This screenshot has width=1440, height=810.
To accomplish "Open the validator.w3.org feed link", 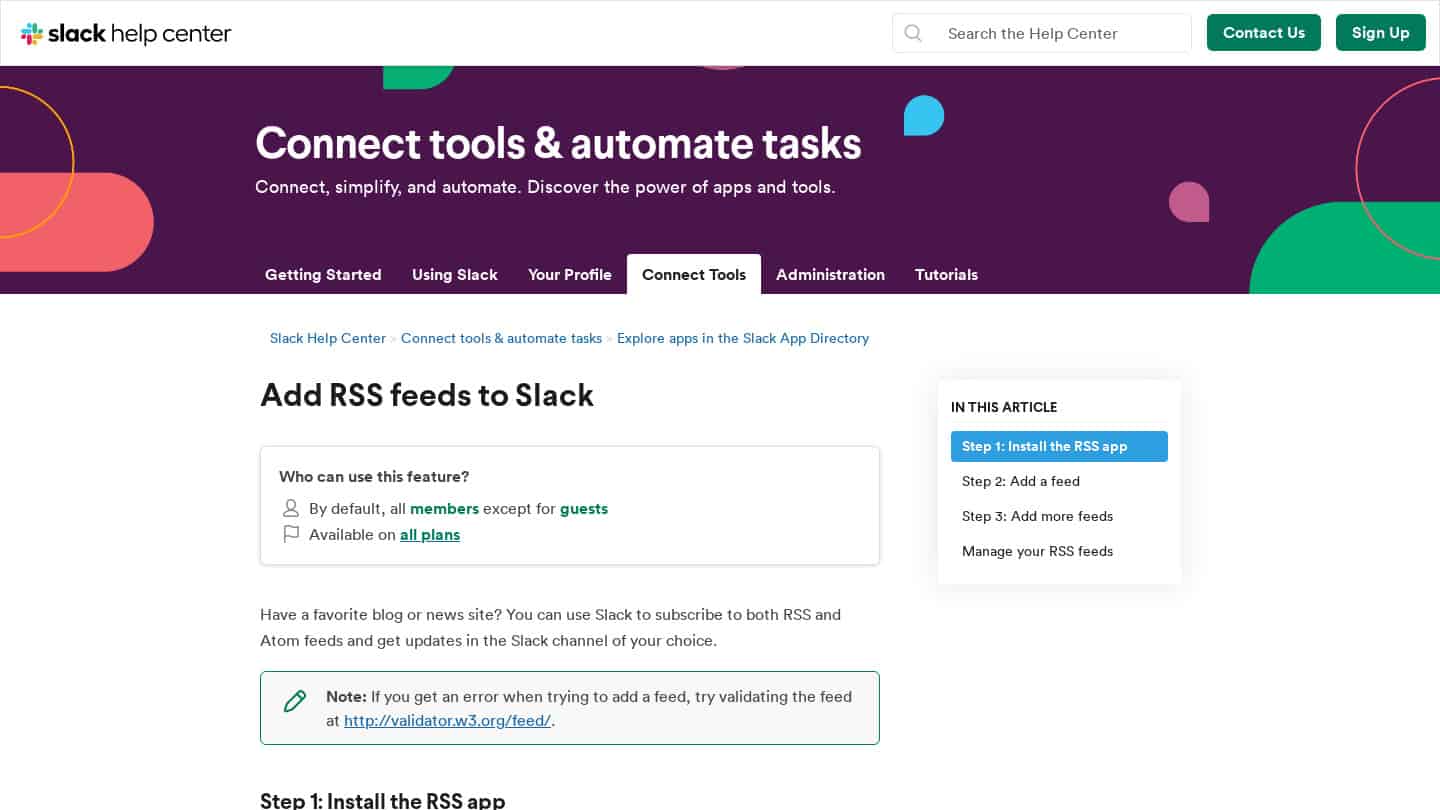I will [447, 720].
